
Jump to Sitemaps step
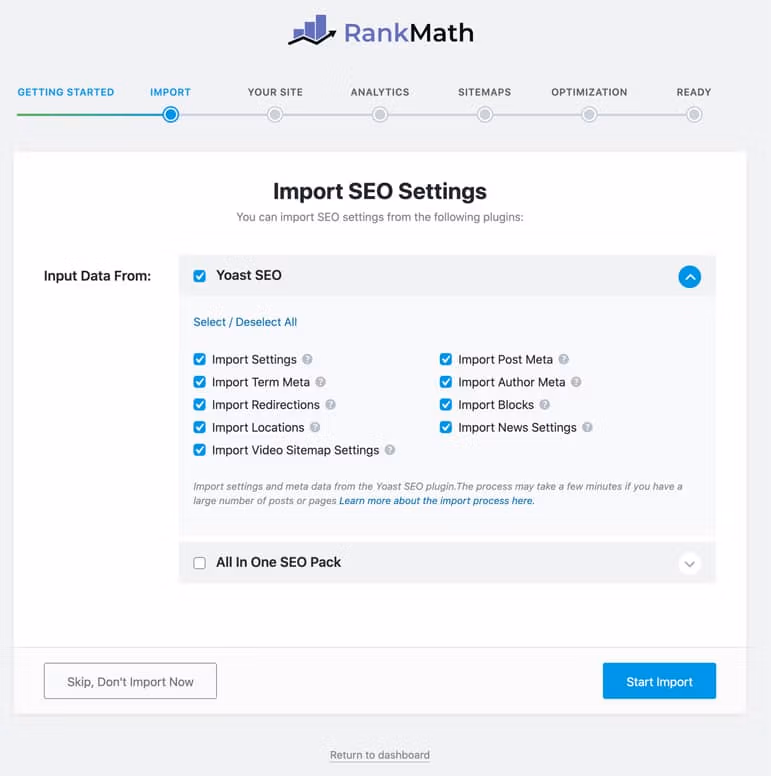coord(484,92)
